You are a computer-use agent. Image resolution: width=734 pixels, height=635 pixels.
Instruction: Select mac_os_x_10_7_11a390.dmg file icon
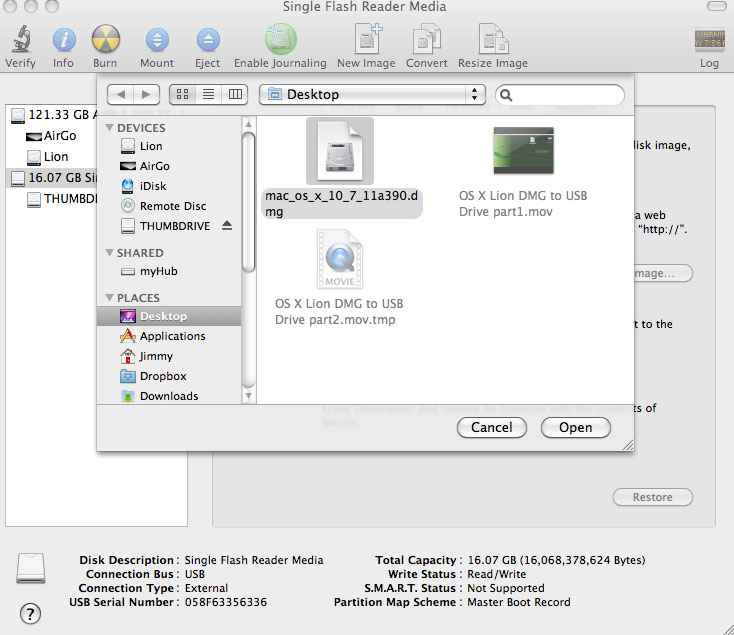pos(340,151)
